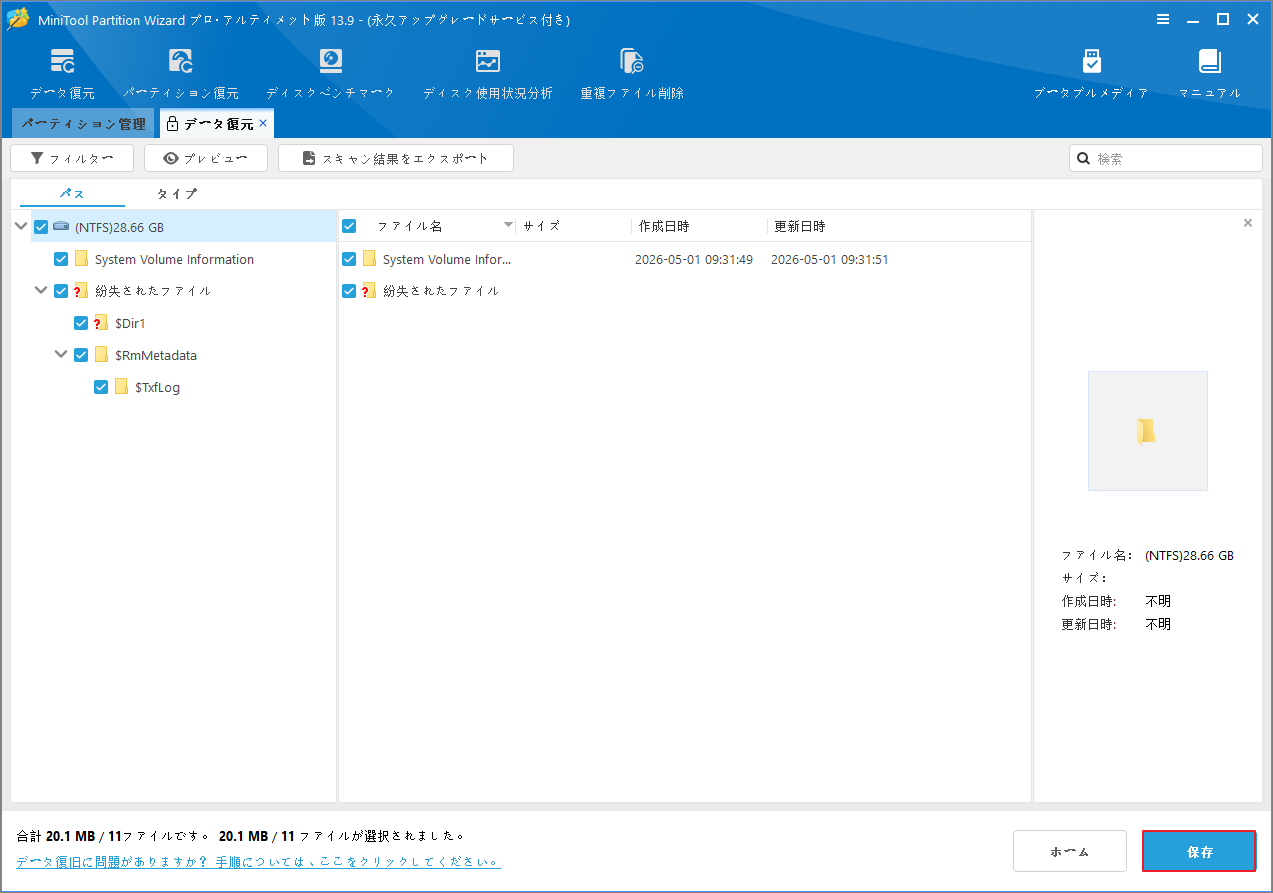Image resolution: width=1273 pixels, height=893 pixels.
Task: Uncheck the $Dir1 checkbox
Action: (81, 323)
